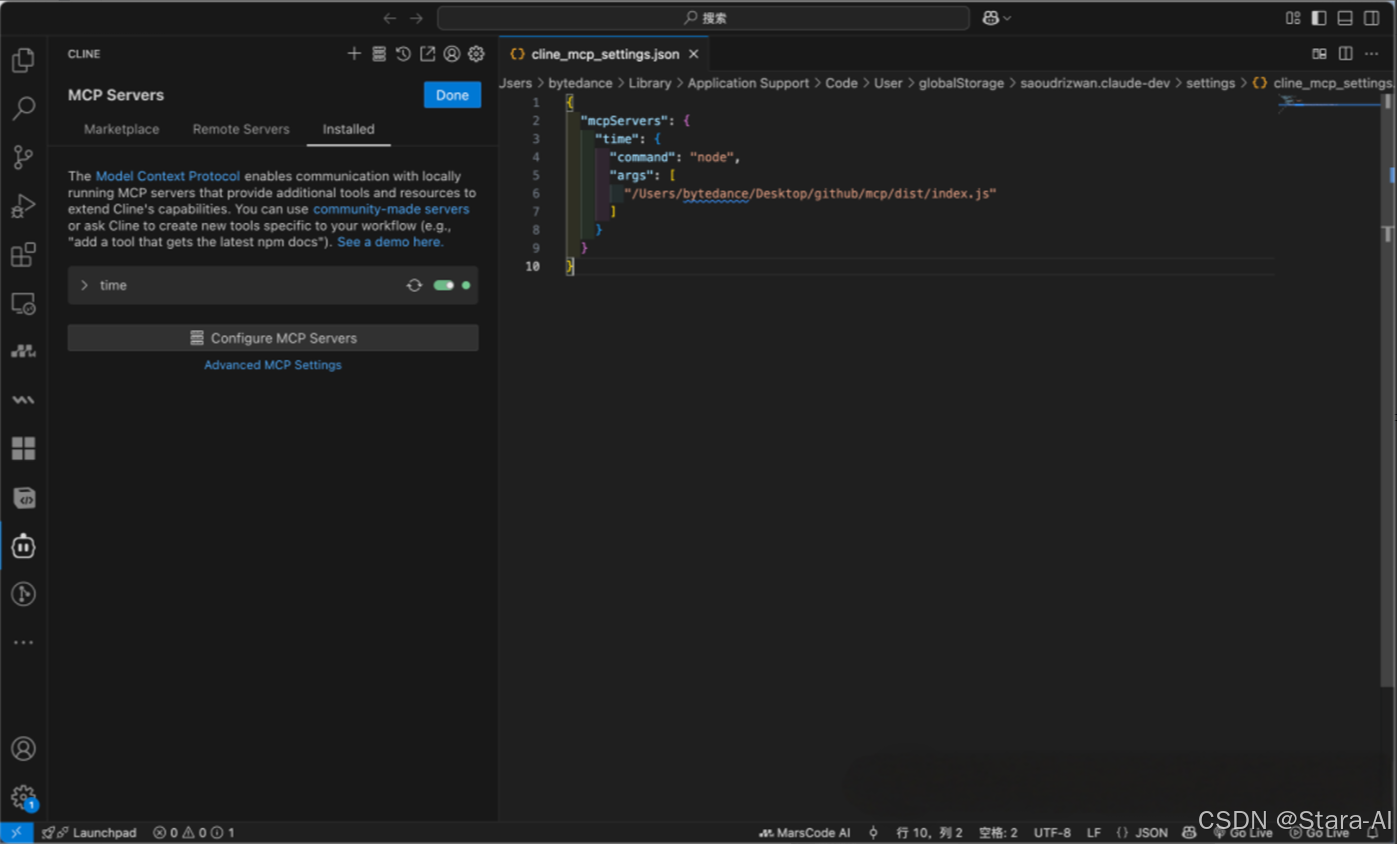The width and height of the screenshot is (1397, 844).
Task: Select the cline_mcp_settings.json editor tab
Action: click(x=604, y=54)
